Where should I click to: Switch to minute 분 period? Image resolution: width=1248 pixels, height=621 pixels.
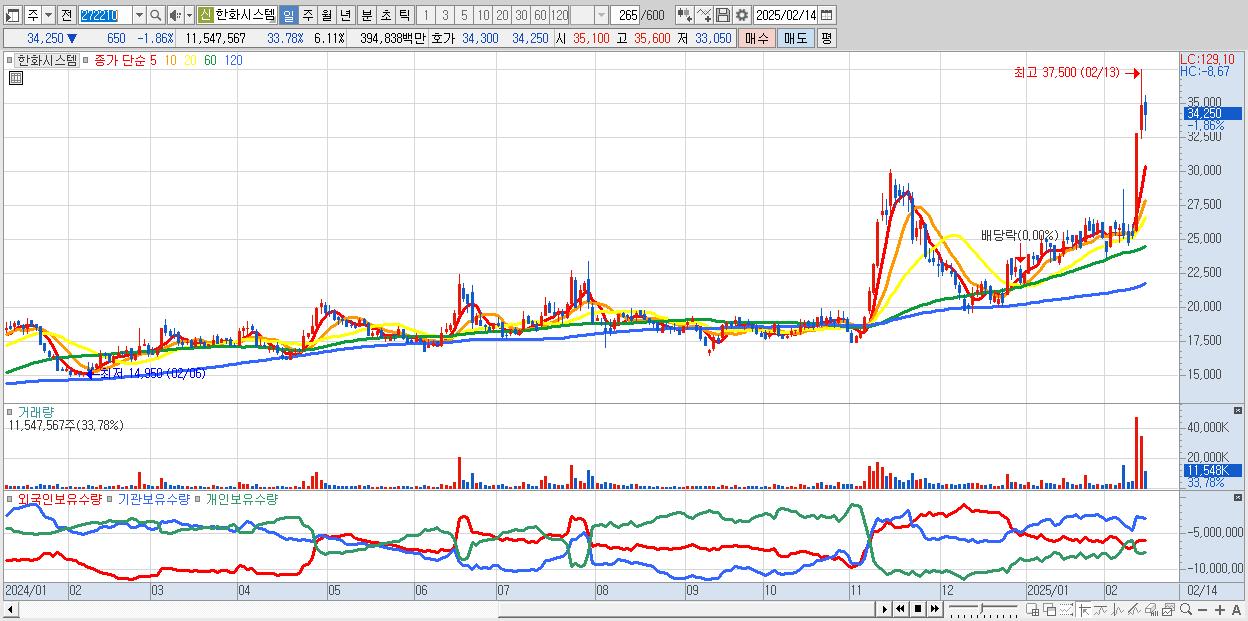(x=366, y=15)
